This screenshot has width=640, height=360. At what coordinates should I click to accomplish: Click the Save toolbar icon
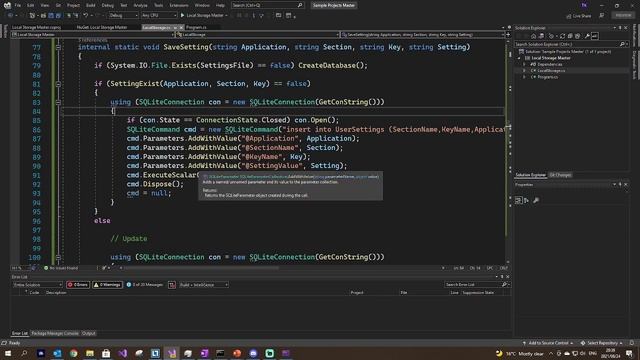click(51, 15)
